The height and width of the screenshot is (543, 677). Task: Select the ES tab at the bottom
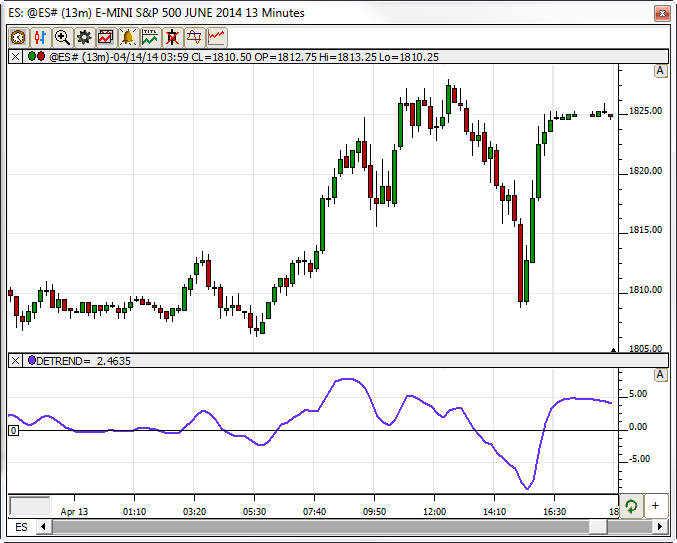click(x=21, y=527)
